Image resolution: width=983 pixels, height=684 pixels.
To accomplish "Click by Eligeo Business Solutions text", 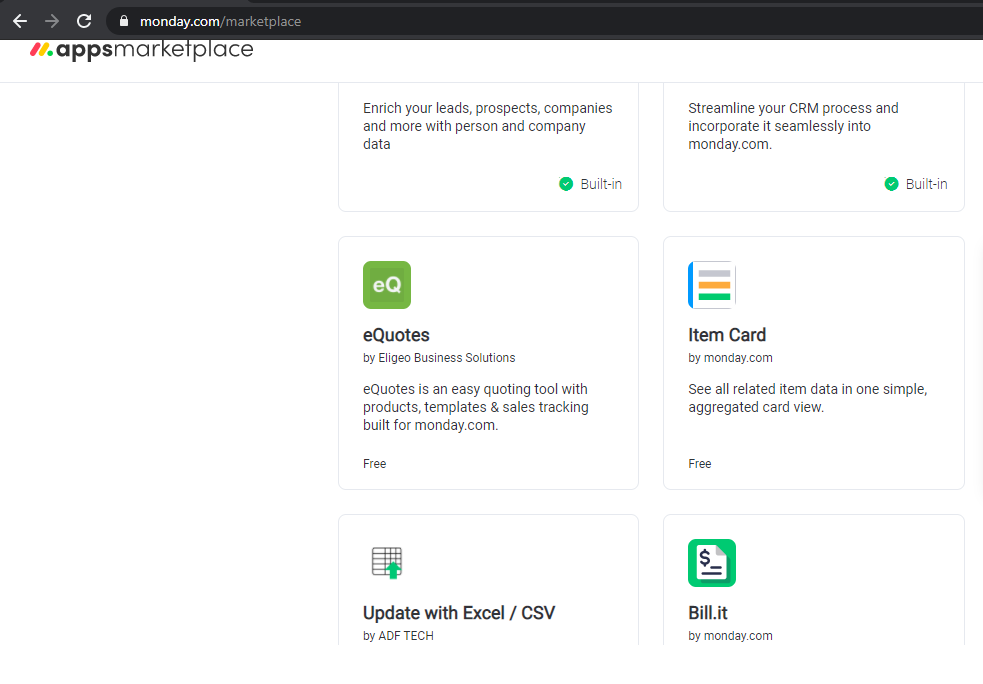I will point(439,357).
